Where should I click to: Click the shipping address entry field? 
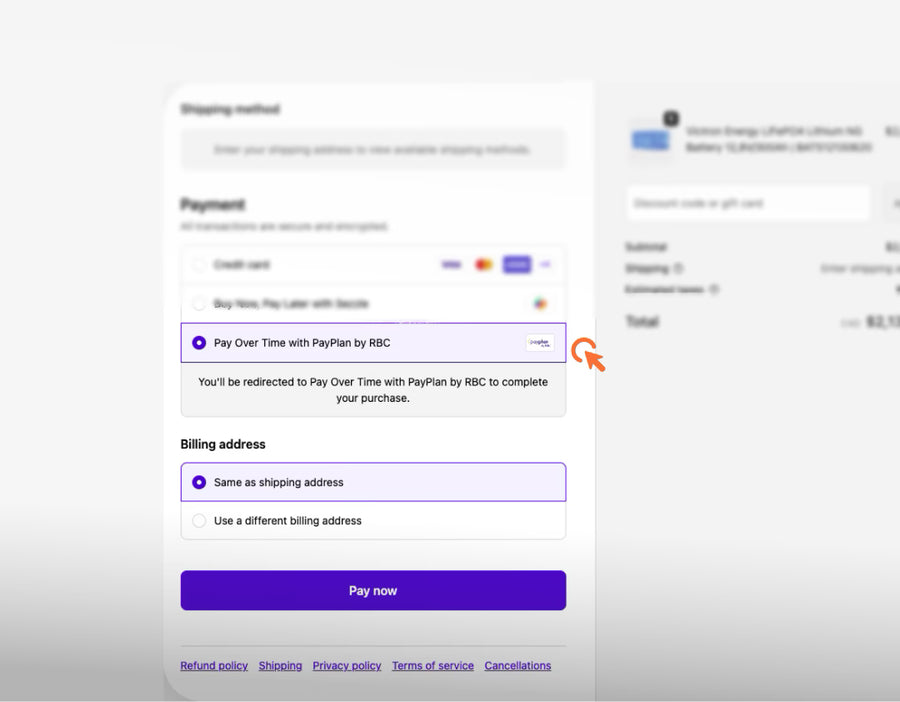point(372,149)
